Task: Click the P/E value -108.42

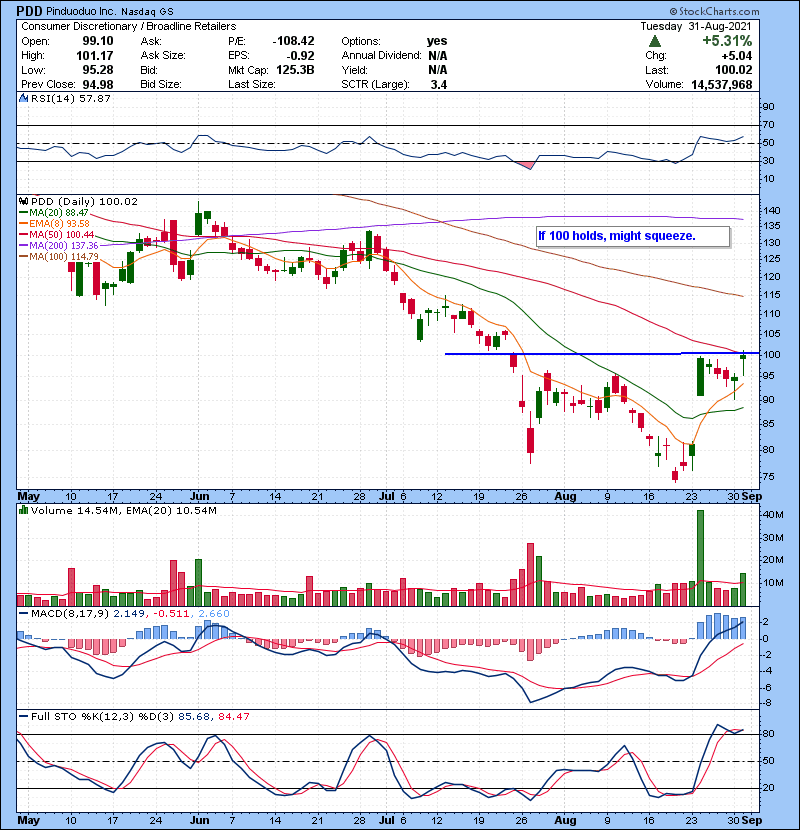Action: coord(293,41)
